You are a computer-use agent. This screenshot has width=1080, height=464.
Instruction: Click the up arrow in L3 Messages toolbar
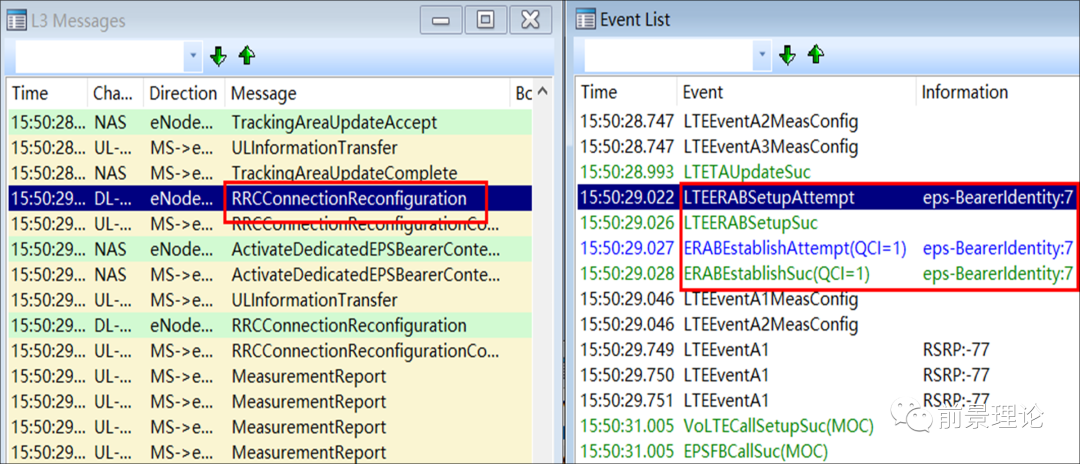(x=246, y=56)
